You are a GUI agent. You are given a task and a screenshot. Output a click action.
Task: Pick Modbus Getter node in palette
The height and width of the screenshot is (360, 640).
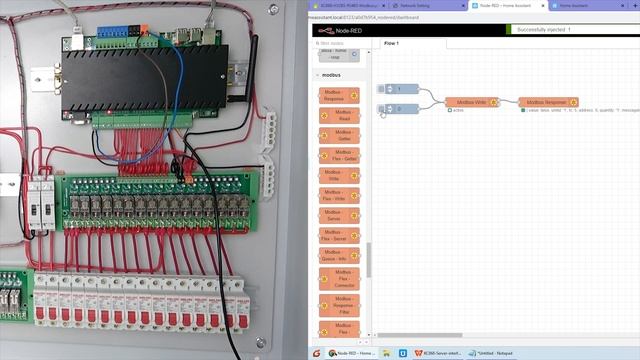coord(339,136)
